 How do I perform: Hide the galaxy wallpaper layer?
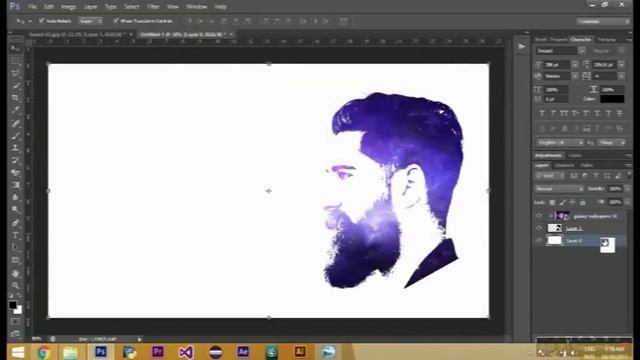(539, 216)
